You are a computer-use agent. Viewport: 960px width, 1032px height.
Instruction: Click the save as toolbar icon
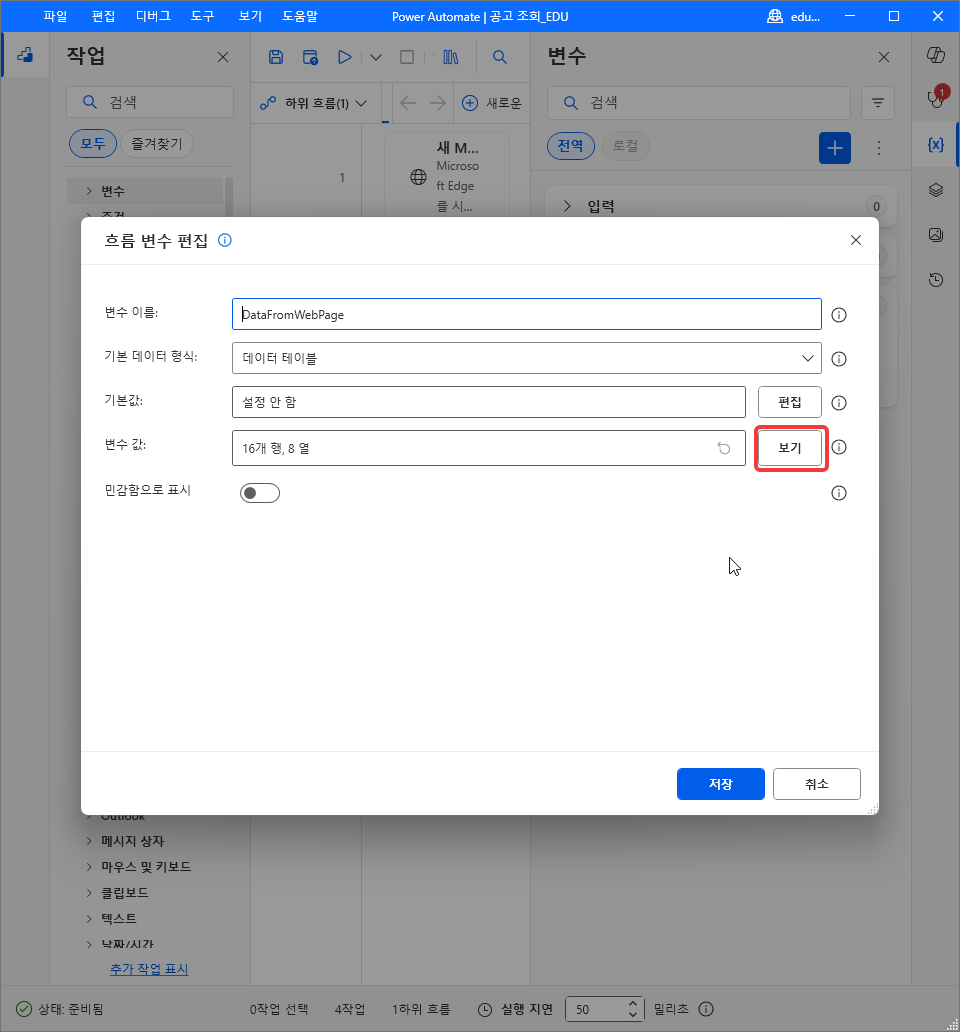[x=310, y=57]
